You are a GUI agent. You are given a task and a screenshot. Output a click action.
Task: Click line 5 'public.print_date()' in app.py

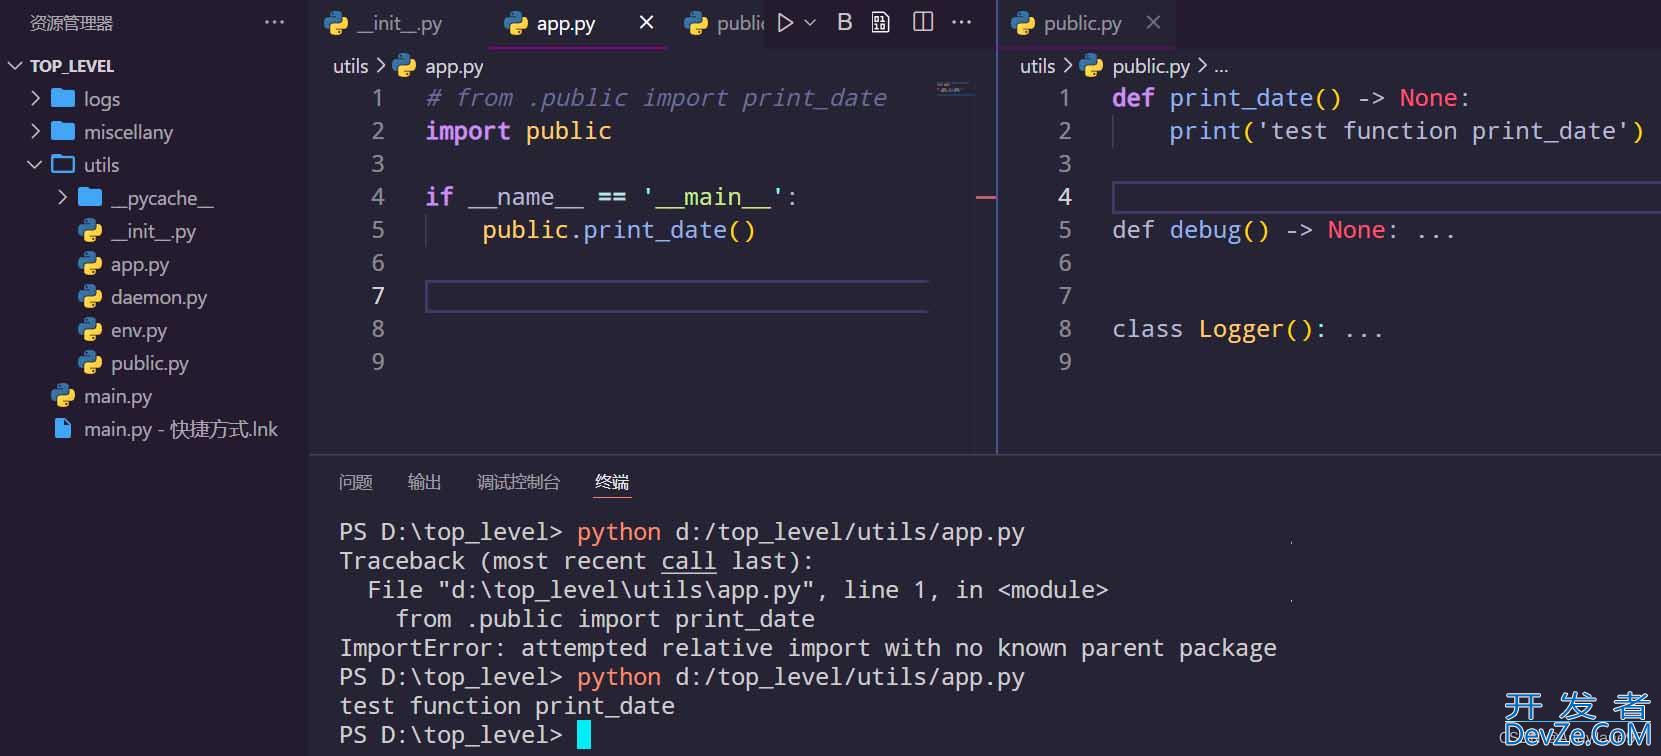618,230
